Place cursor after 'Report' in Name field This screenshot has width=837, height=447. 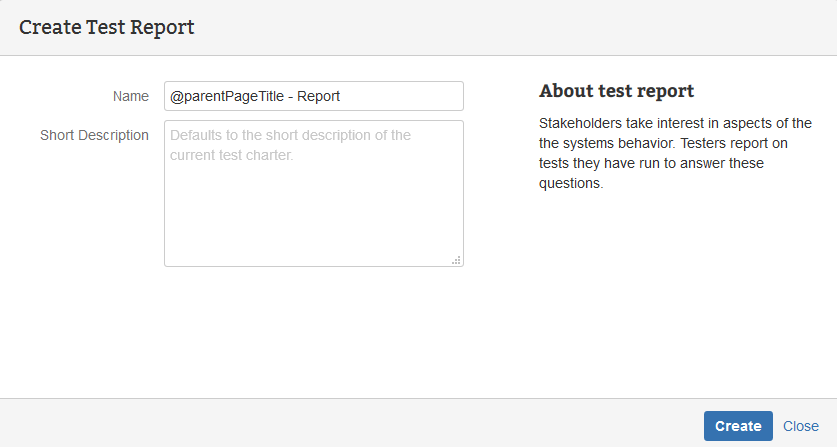click(343, 96)
